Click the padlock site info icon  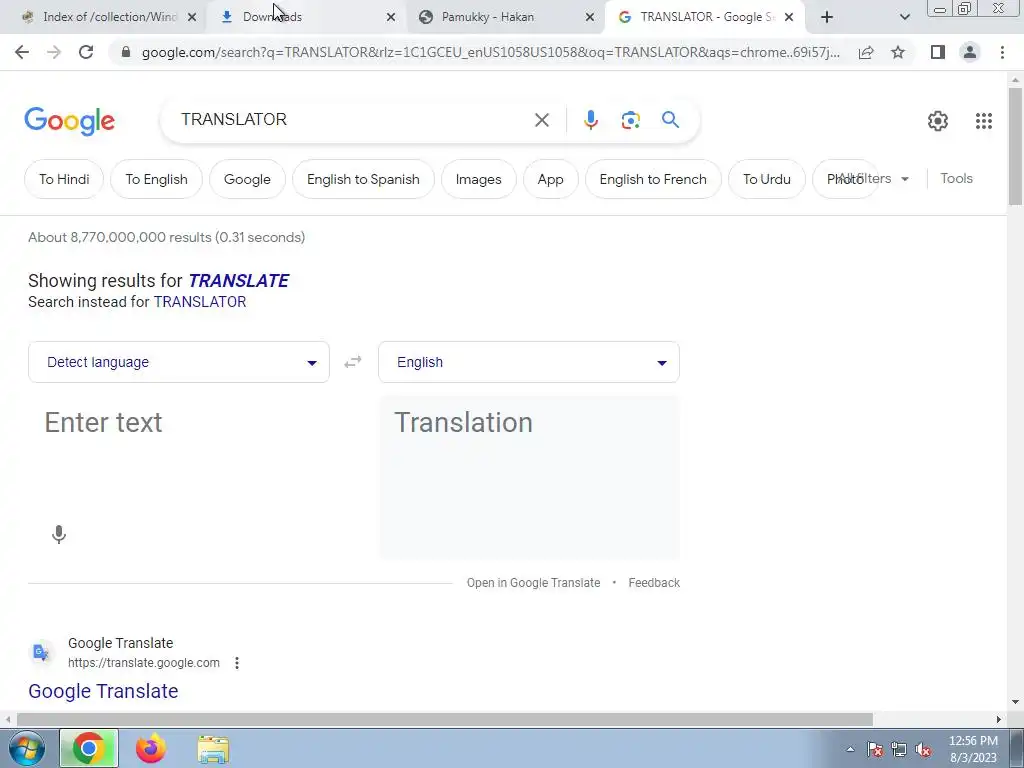(126, 52)
